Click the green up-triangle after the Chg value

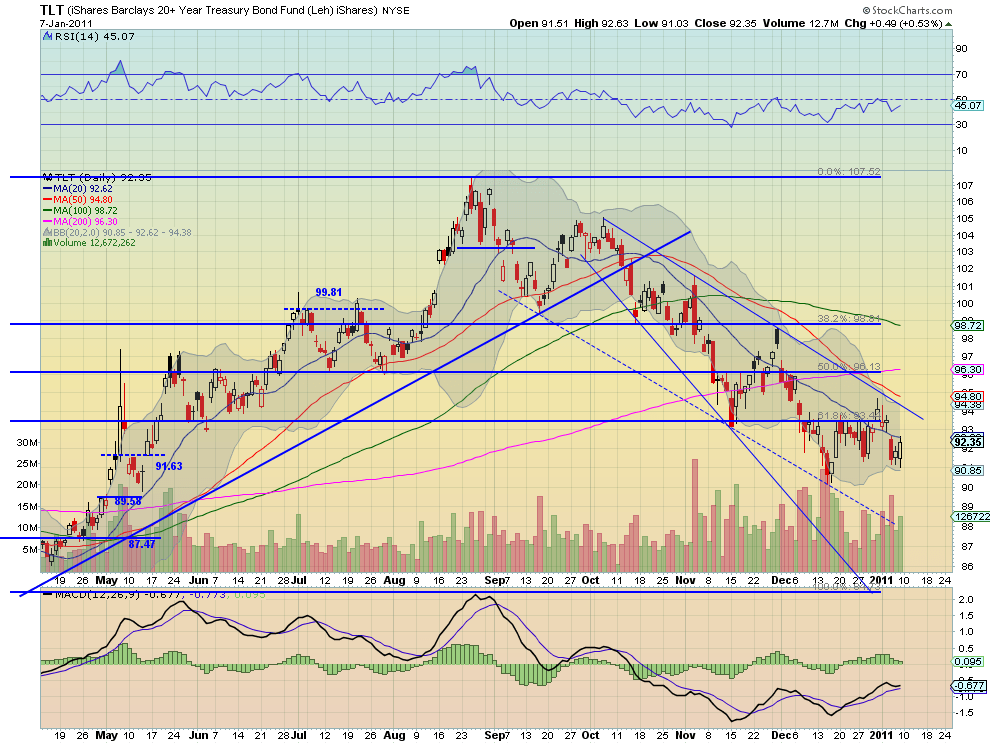[x=948, y=24]
